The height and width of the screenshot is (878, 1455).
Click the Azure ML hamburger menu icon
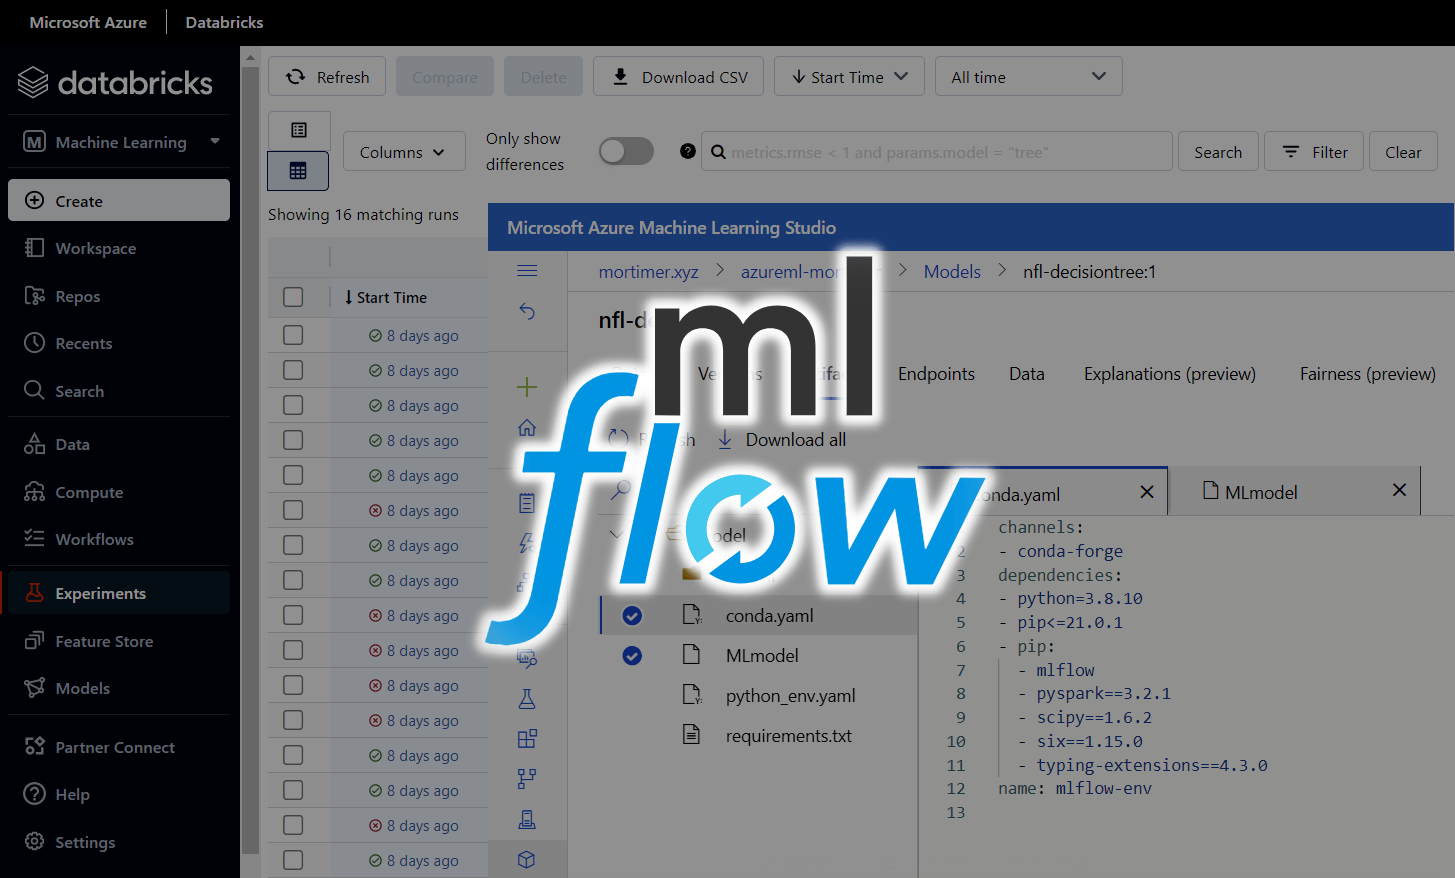click(527, 271)
